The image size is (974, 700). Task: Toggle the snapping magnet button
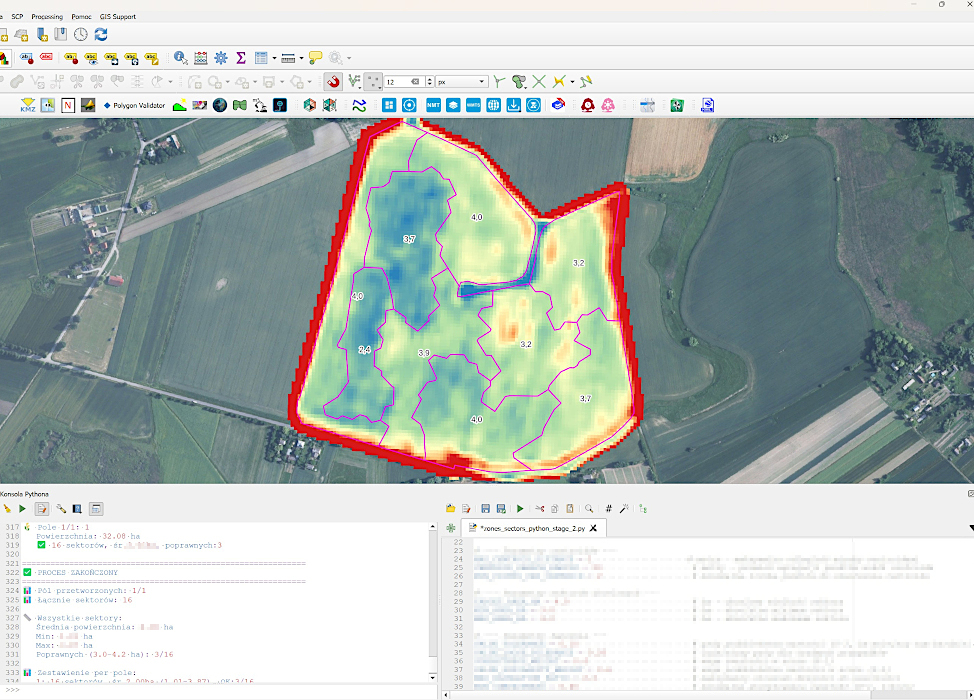tap(333, 81)
